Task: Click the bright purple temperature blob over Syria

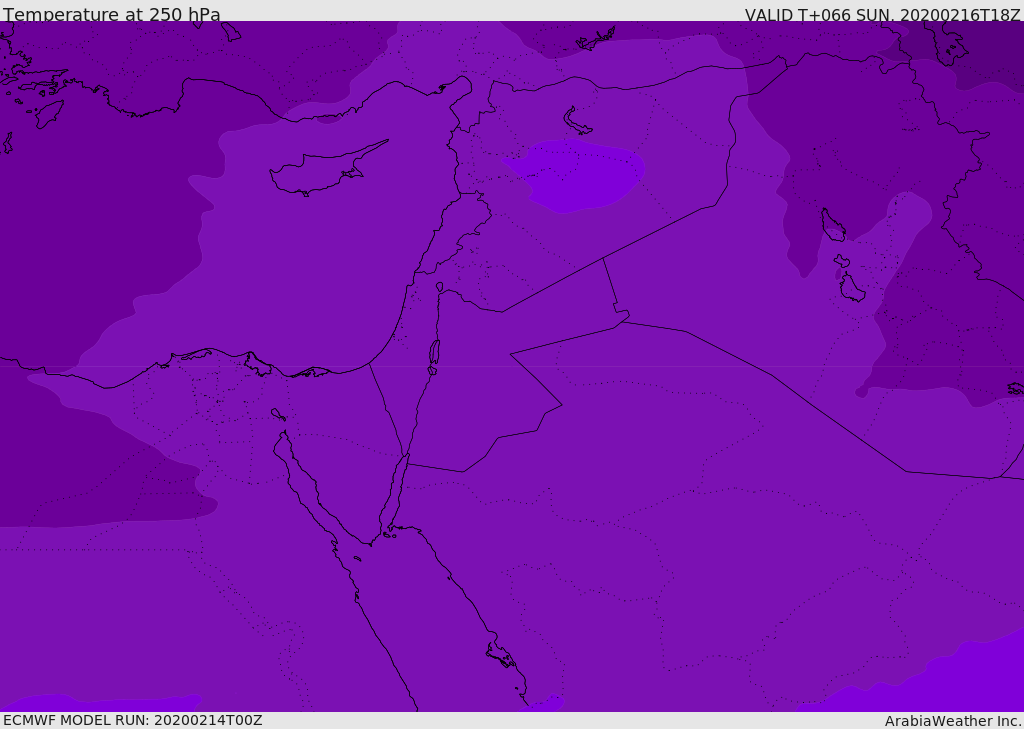Action: pyautogui.click(x=575, y=175)
